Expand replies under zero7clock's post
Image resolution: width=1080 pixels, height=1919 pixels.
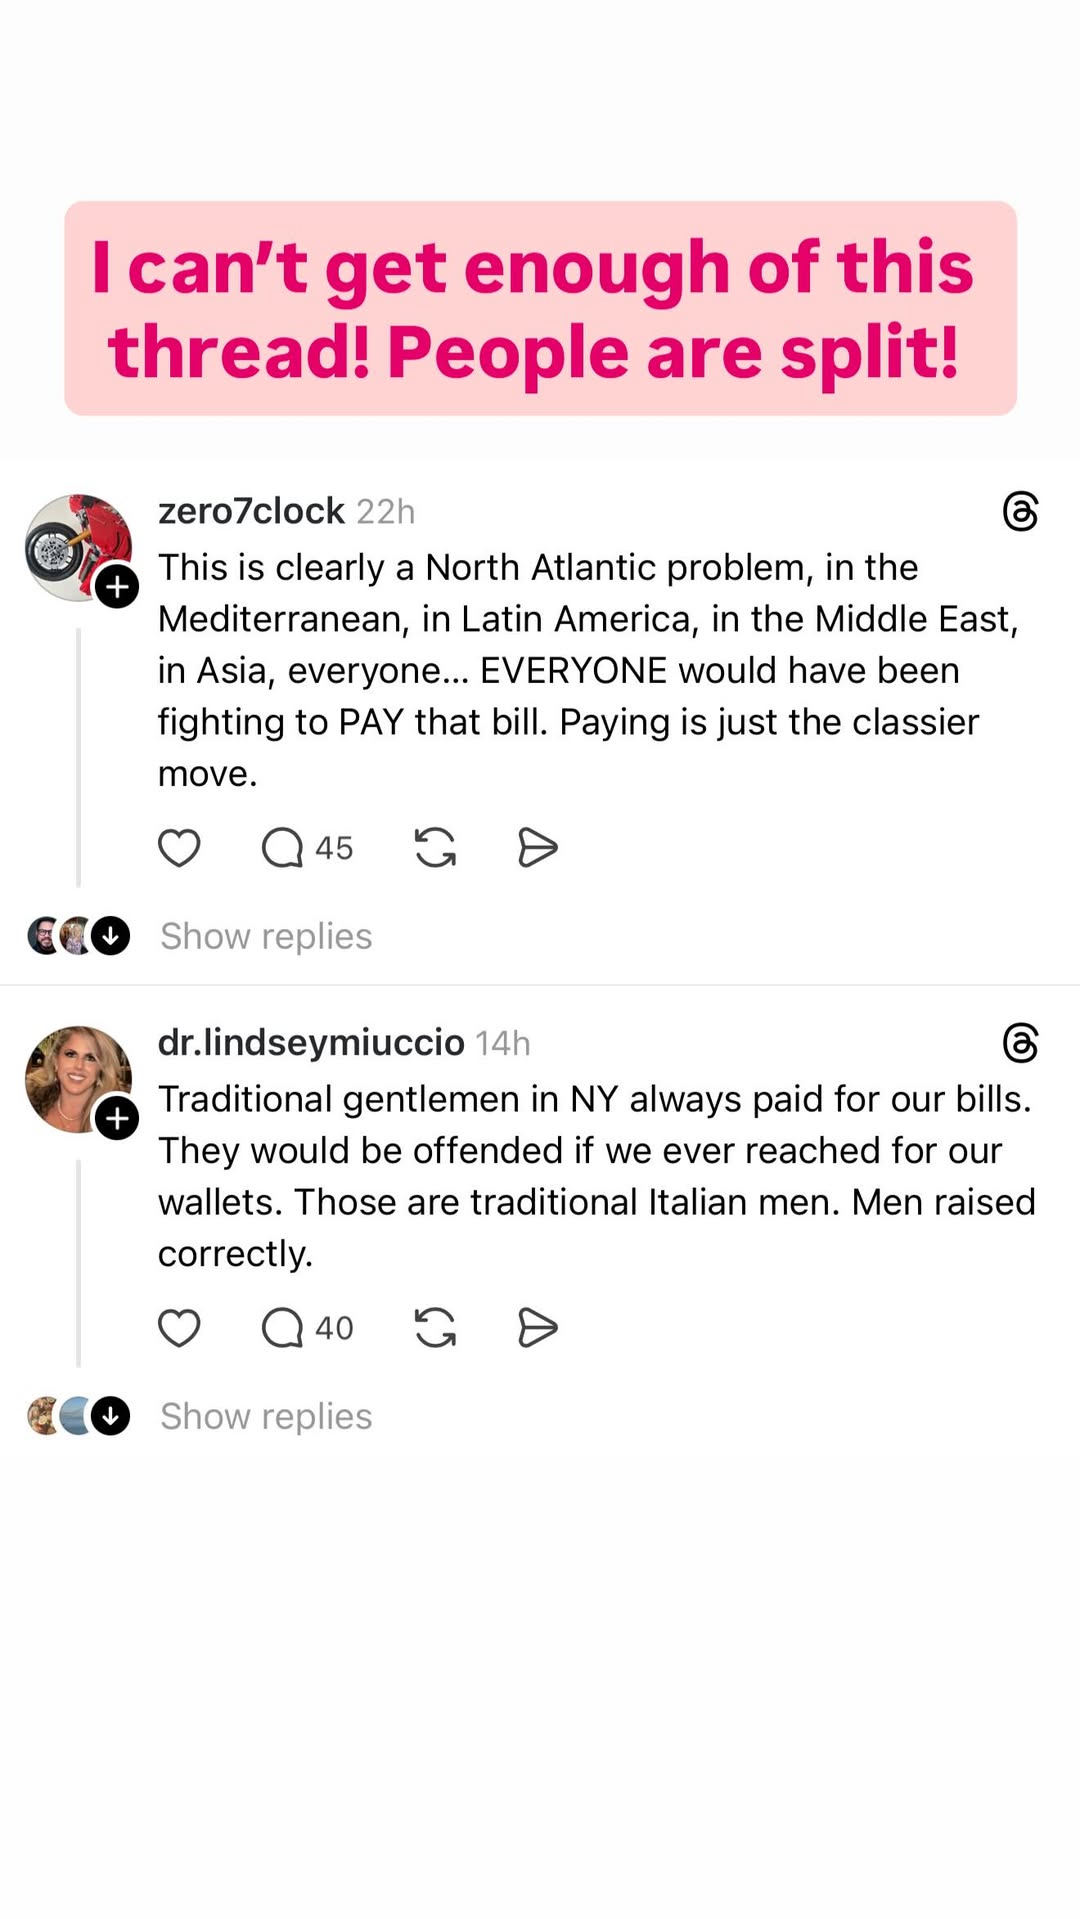pyautogui.click(x=266, y=936)
